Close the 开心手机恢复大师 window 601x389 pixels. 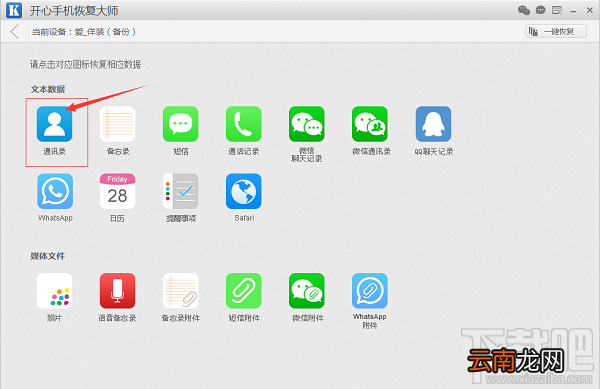[590, 10]
